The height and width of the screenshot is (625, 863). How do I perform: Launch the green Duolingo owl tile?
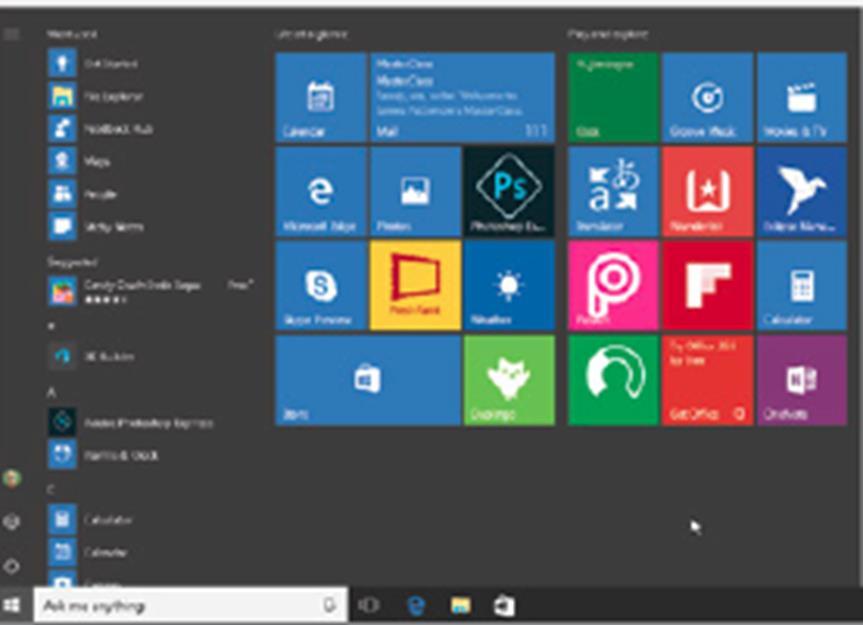pos(510,380)
